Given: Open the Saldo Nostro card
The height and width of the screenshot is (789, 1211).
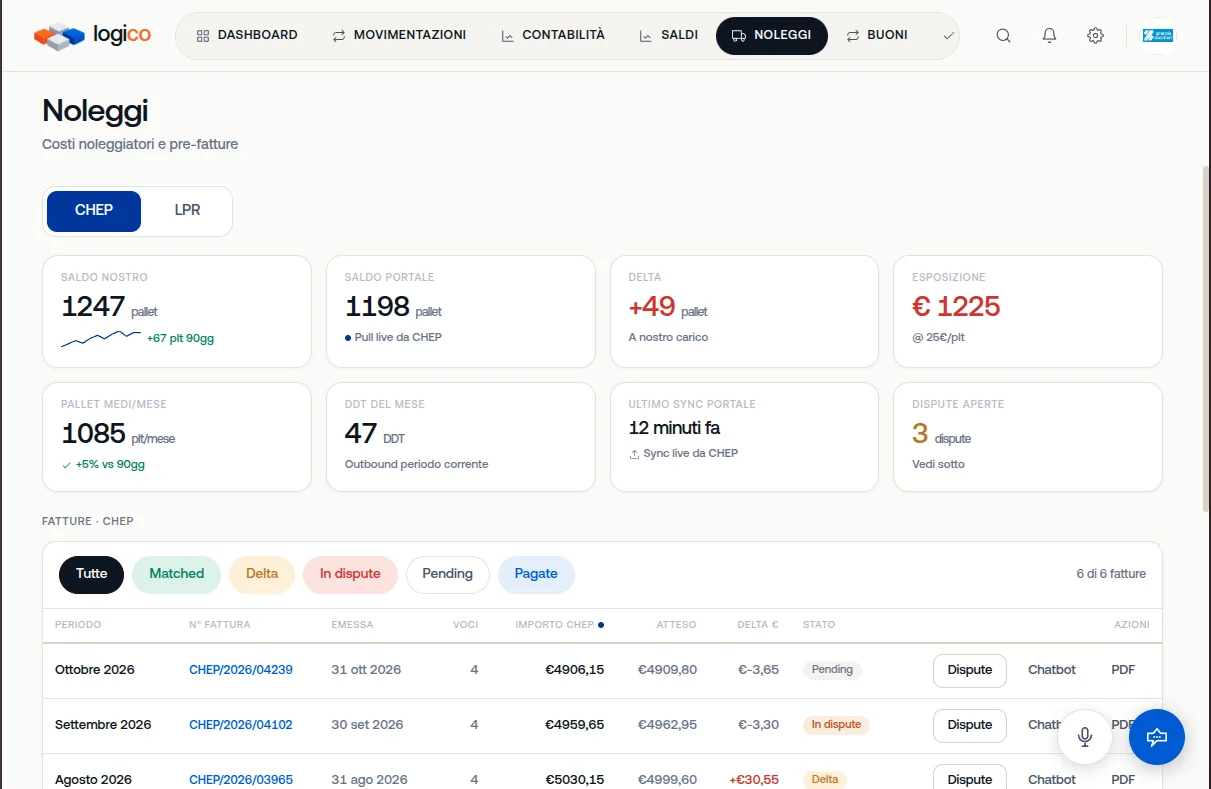Looking at the screenshot, I should coord(177,311).
